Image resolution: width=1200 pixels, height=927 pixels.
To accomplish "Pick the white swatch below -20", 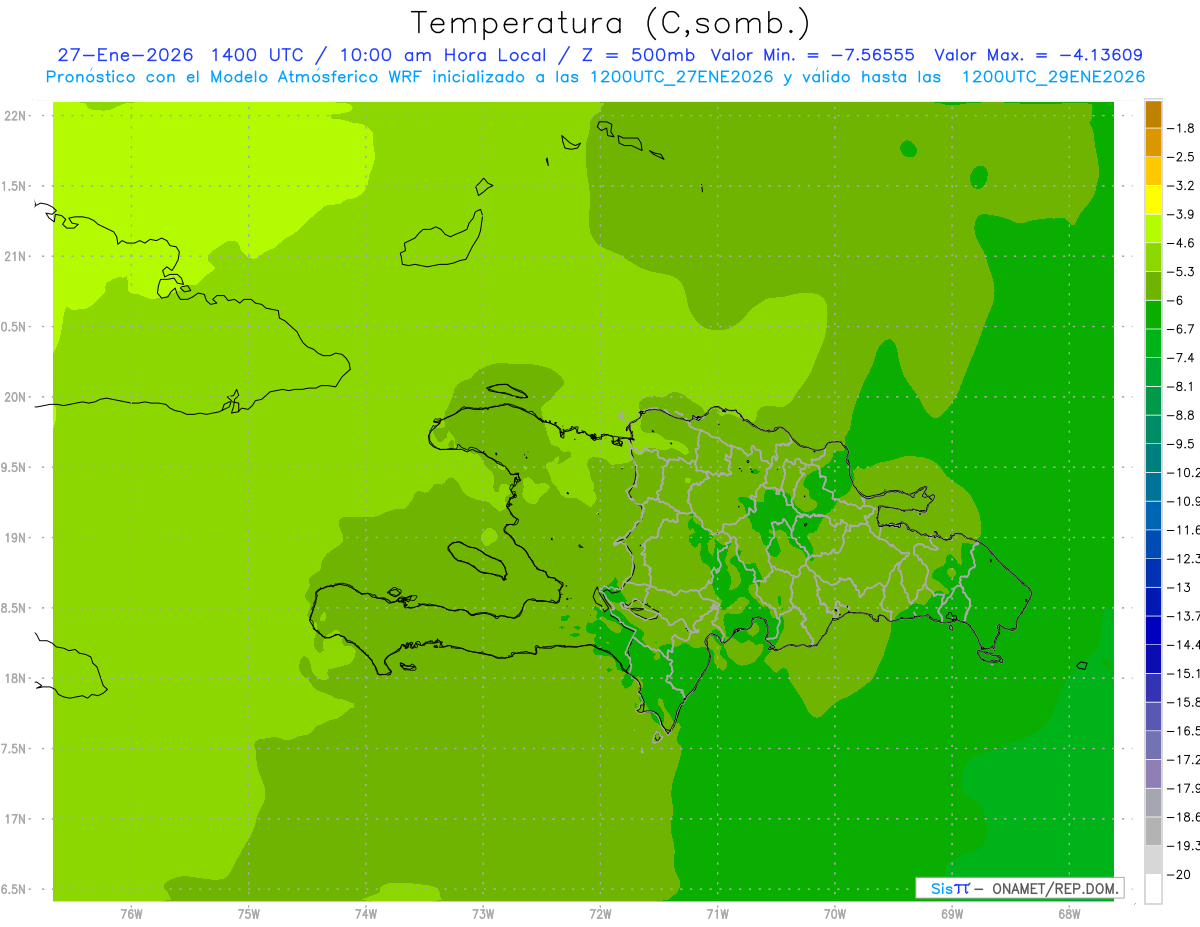I will tap(1153, 888).
